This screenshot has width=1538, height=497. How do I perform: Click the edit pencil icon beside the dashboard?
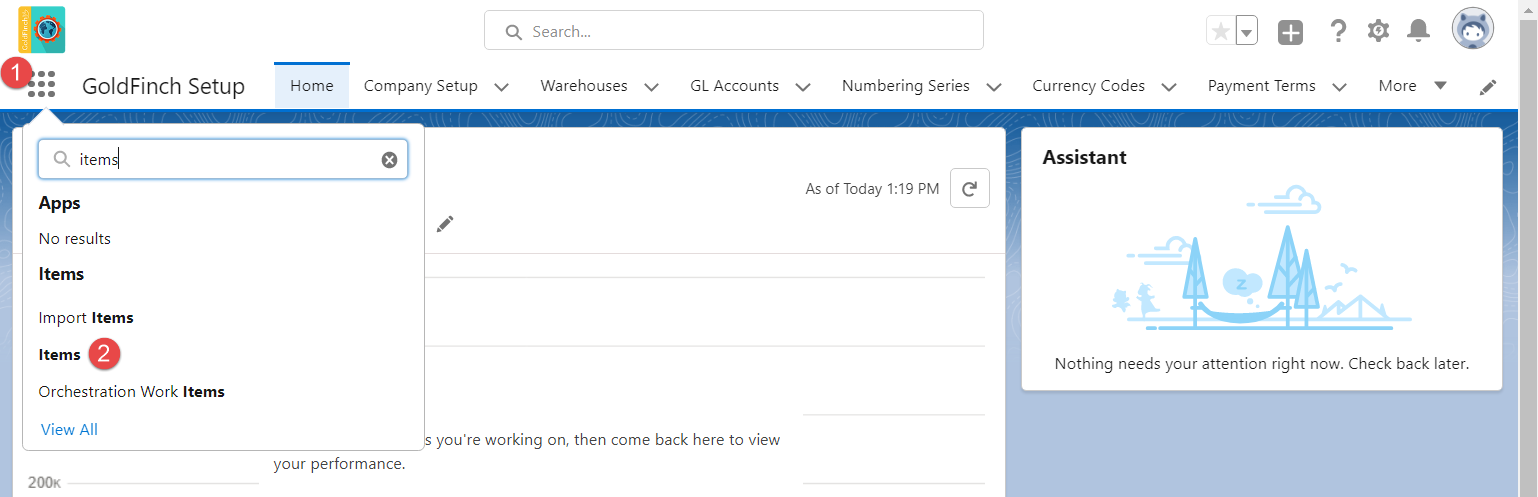[x=445, y=223]
